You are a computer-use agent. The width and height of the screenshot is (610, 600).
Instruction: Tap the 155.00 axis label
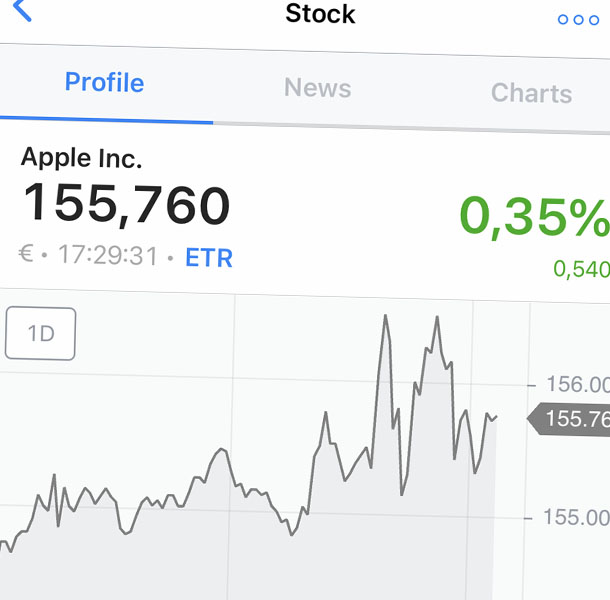click(x=575, y=517)
